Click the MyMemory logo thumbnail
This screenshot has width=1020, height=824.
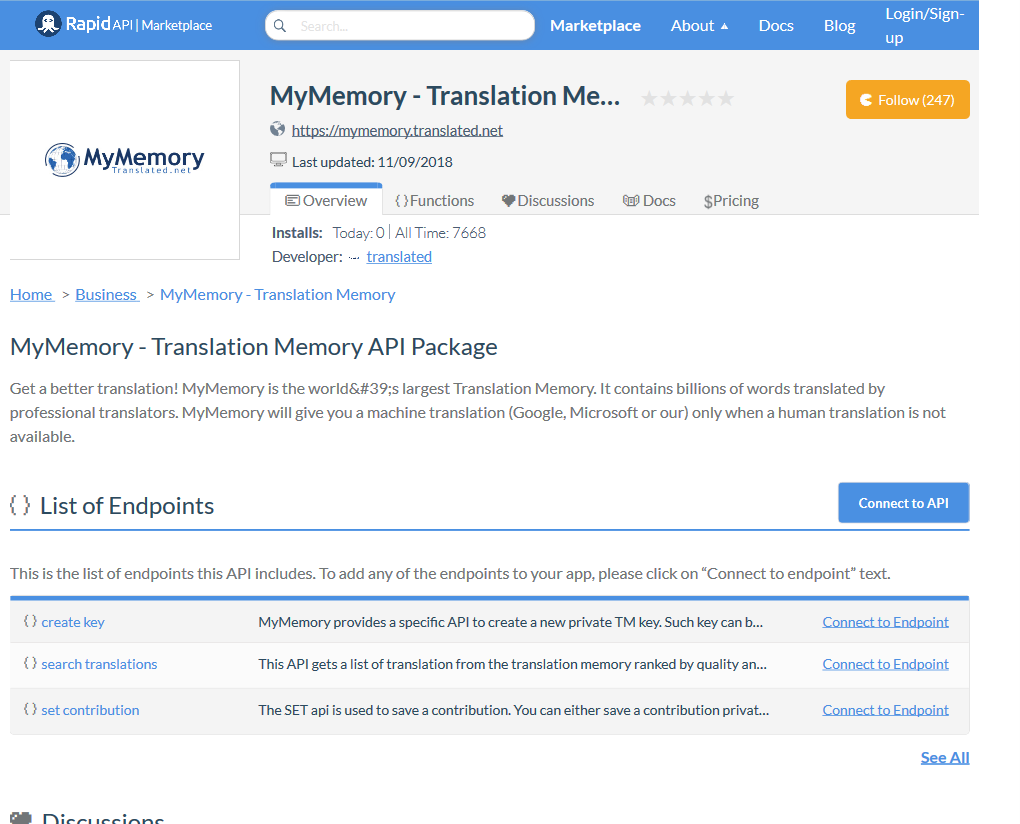click(125, 159)
